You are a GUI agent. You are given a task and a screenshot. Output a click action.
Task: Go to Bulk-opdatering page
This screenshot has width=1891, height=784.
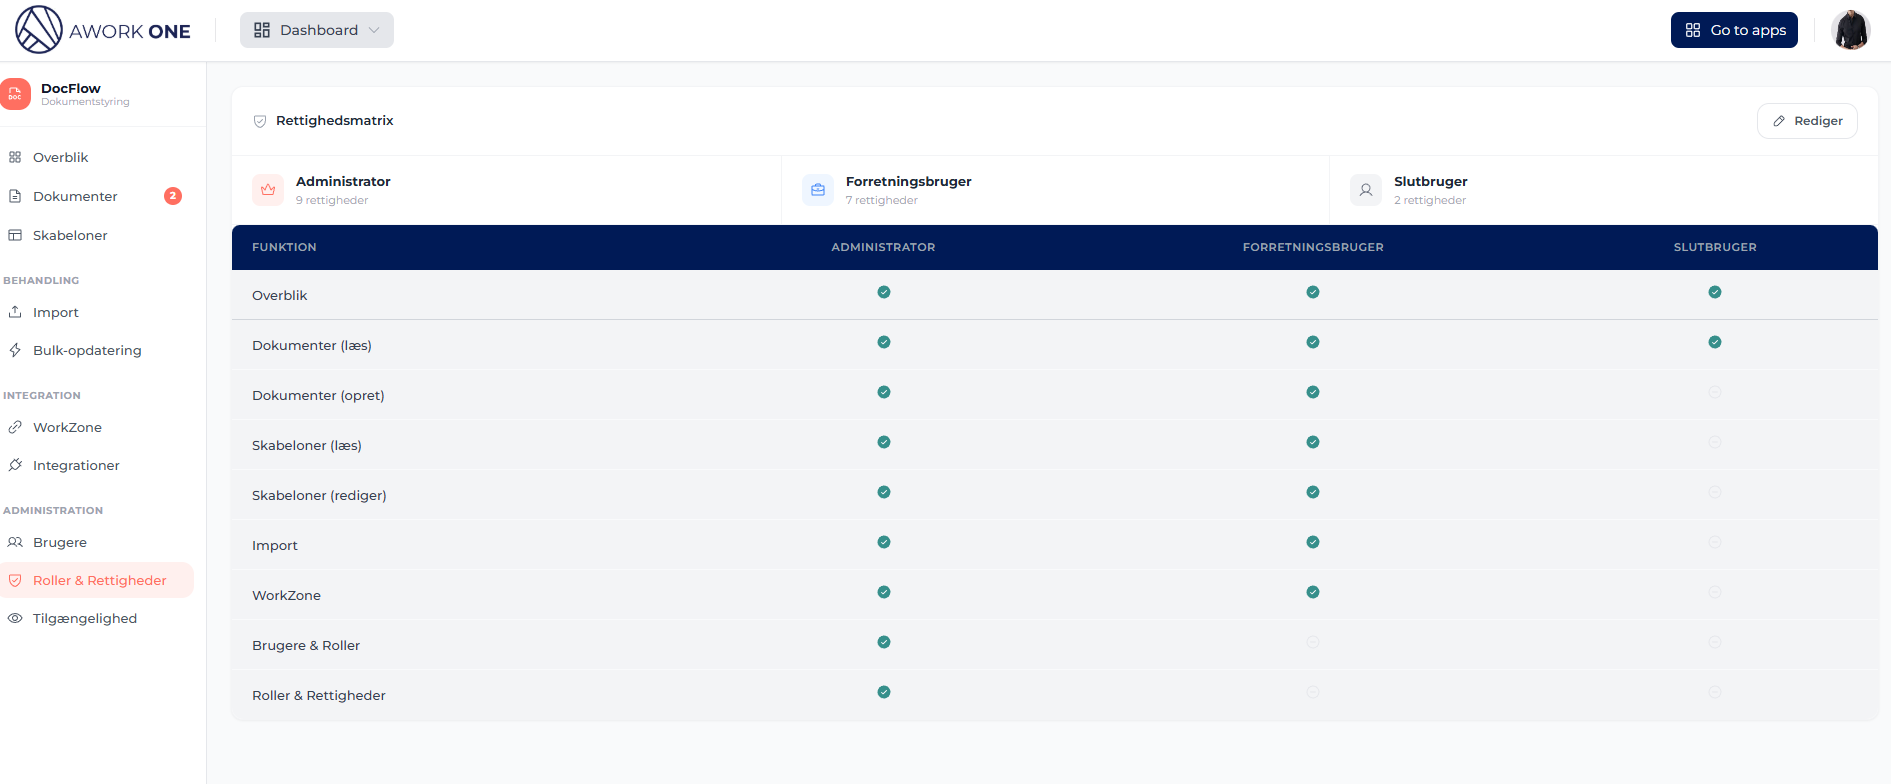pyautogui.click(x=87, y=350)
